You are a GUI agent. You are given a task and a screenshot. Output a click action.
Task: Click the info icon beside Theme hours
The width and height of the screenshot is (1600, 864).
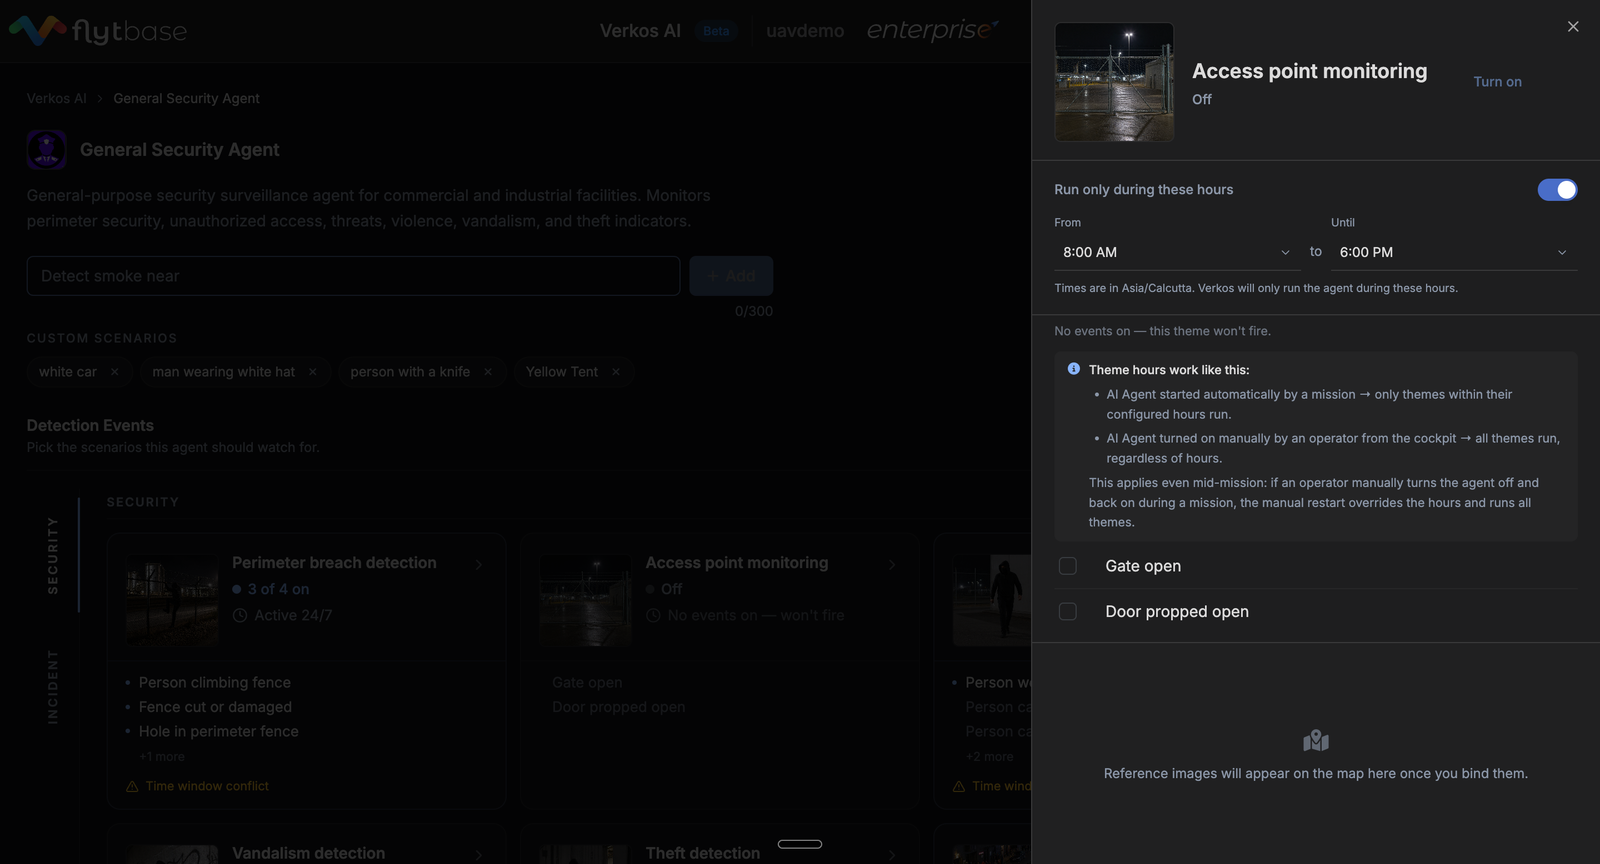[x=1074, y=369]
